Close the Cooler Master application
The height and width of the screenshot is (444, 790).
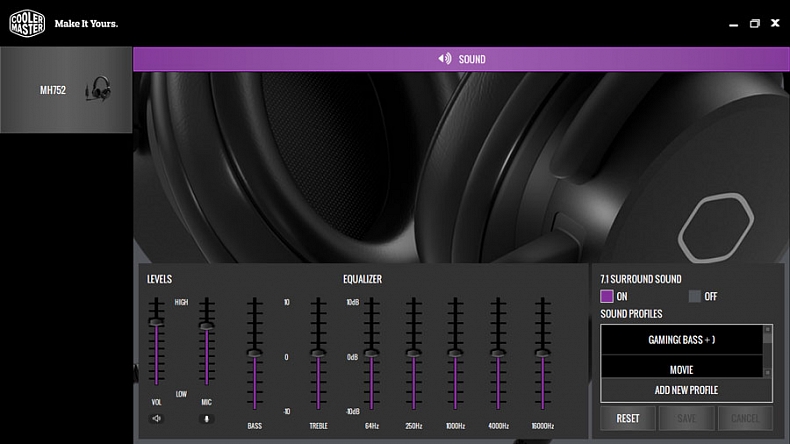(x=775, y=23)
